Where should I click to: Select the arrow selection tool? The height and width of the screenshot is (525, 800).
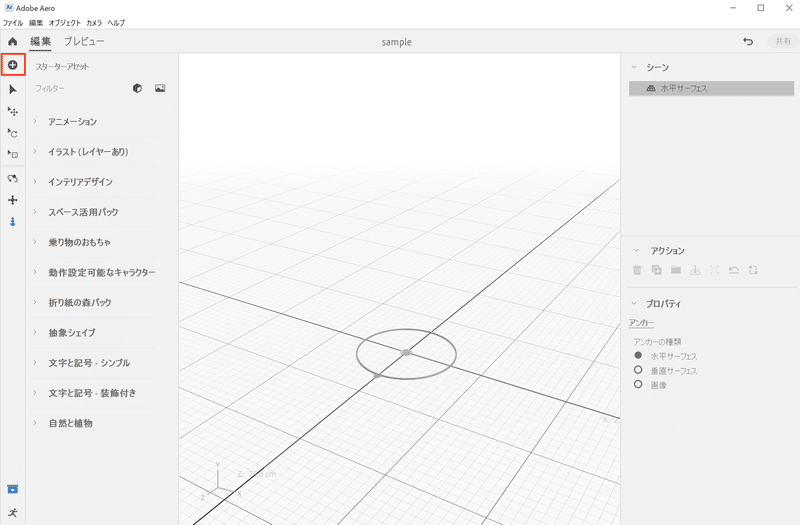tap(13, 89)
